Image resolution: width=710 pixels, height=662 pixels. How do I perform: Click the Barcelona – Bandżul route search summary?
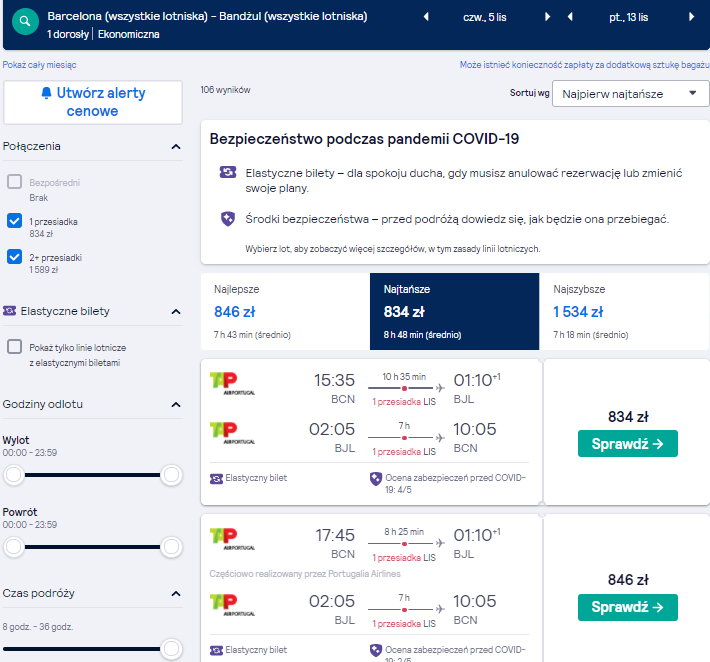pyautogui.click(x=207, y=16)
